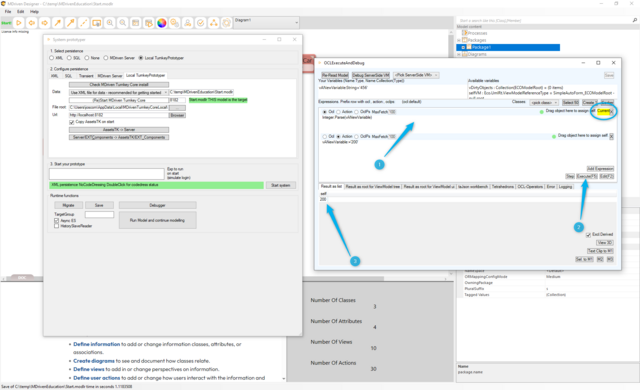Viewport: 640px width, 390px height.
Task: Select Action radio in first expression row
Action: pyautogui.click(x=338, y=112)
